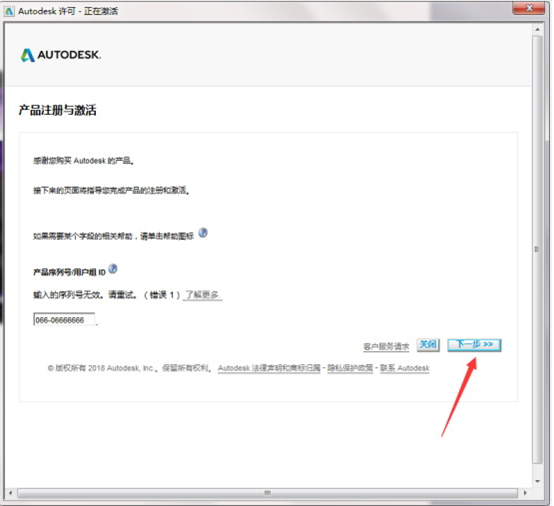This screenshot has width=554, height=506.
Task: Click the horizontal scrollbar thumb
Action: [x=267, y=493]
